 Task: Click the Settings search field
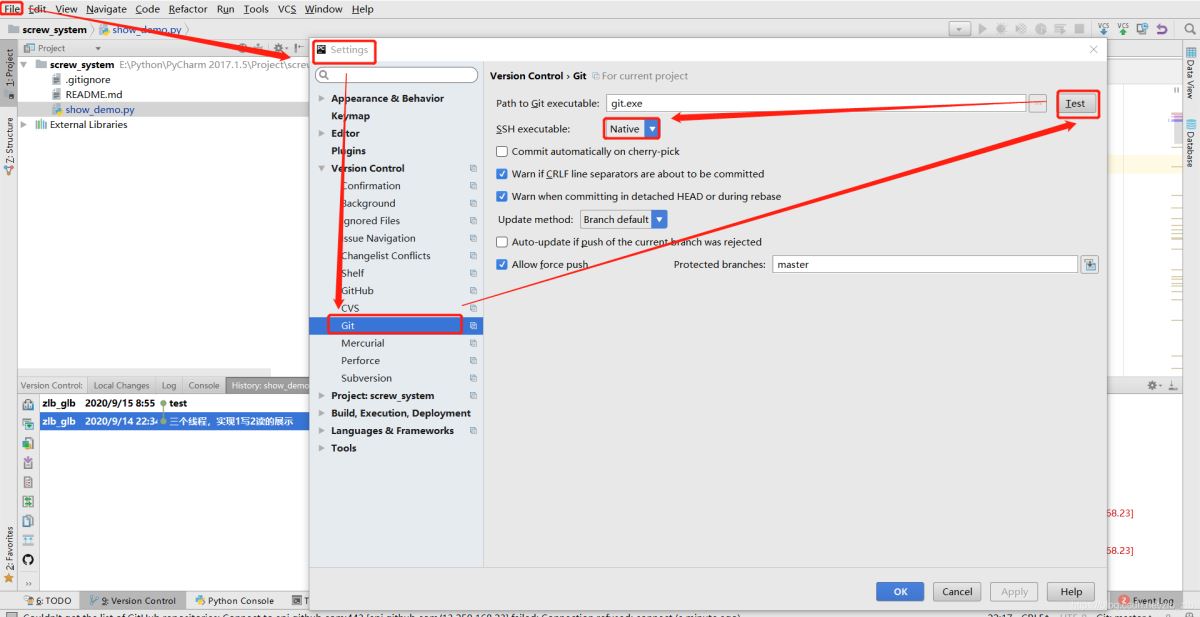[397, 75]
